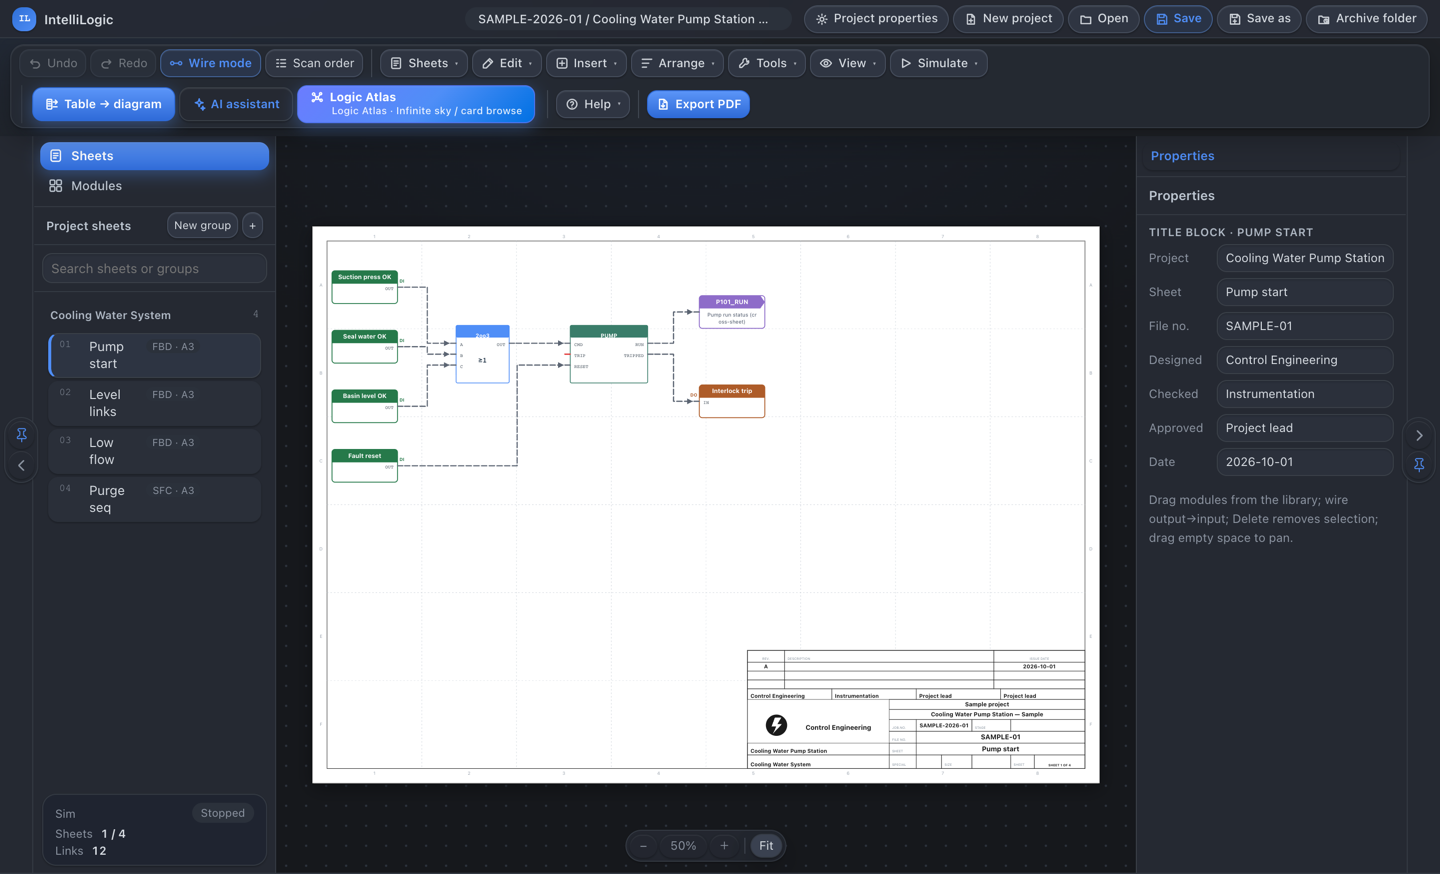Viewport: 1440px width, 874px height.
Task: Focus the Search sheets or groups field
Action: 154,268
